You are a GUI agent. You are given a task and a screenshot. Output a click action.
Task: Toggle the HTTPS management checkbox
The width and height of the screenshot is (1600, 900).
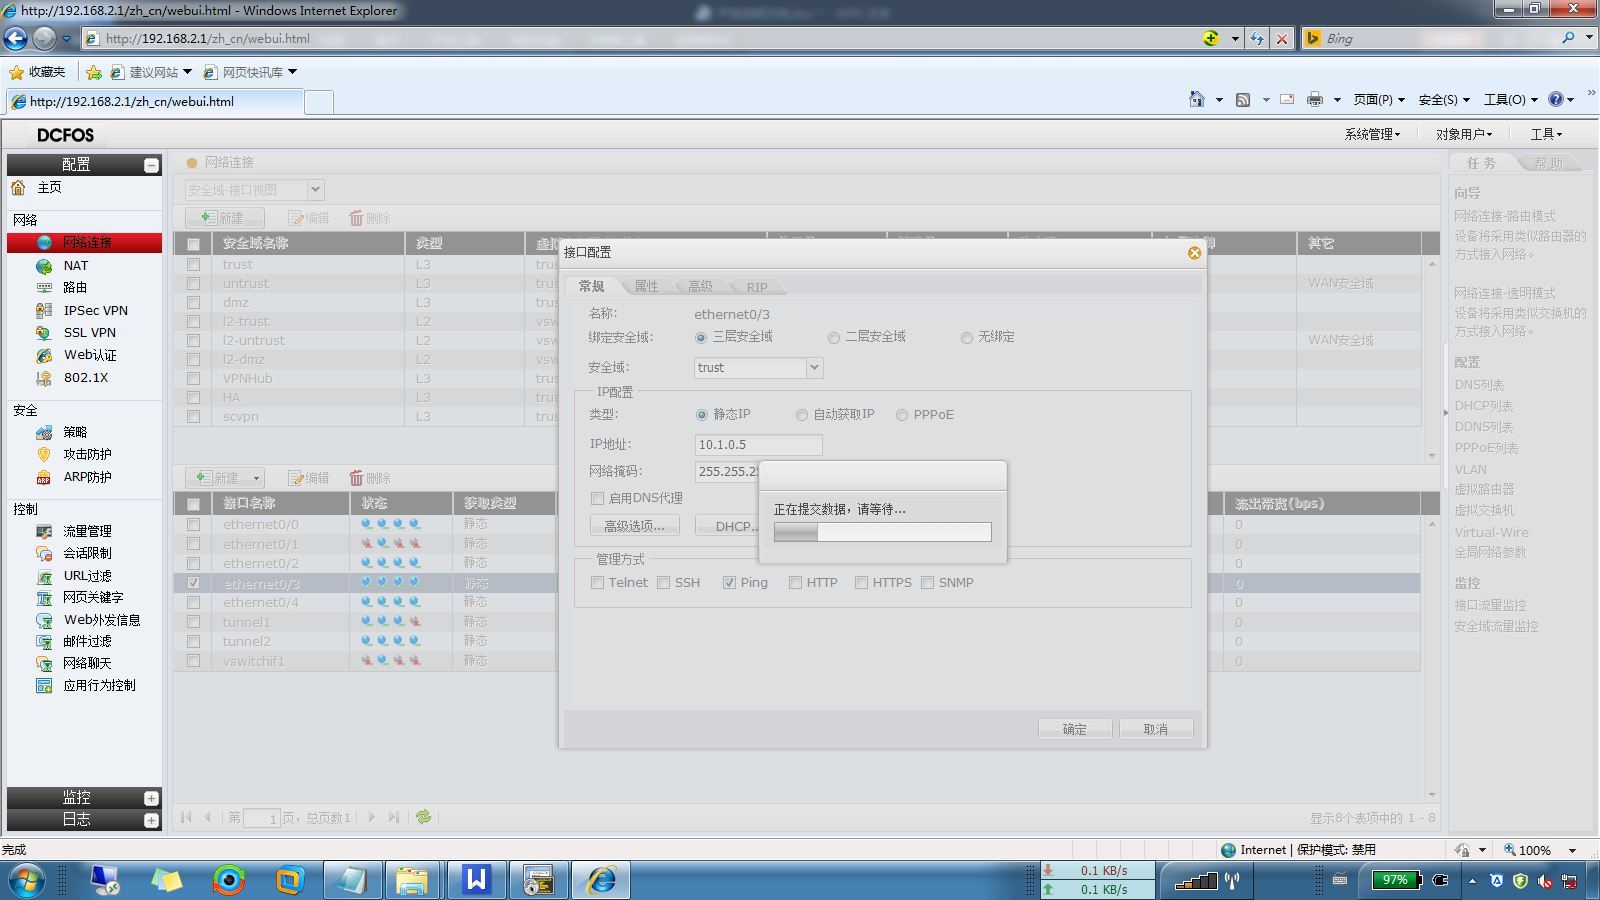[x=861, y=583]
